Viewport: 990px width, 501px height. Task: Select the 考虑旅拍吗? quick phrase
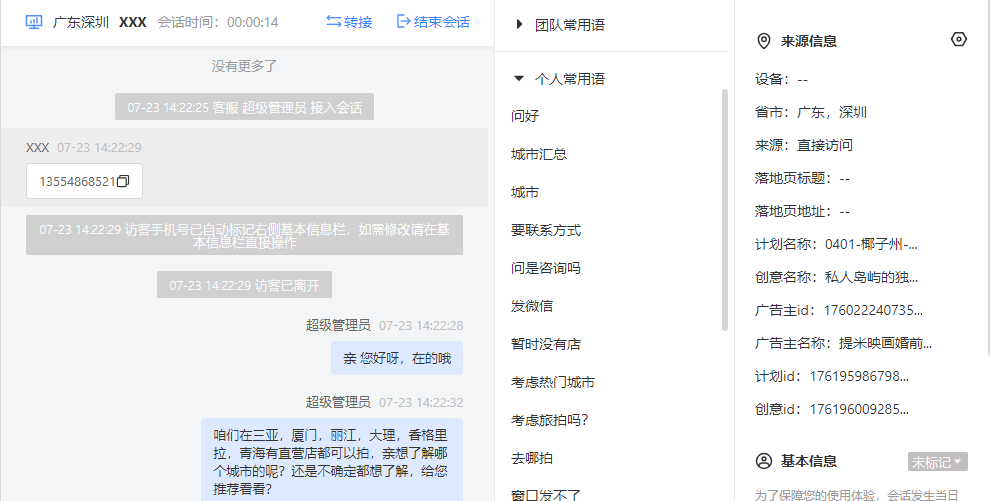(x=550, y=420)
